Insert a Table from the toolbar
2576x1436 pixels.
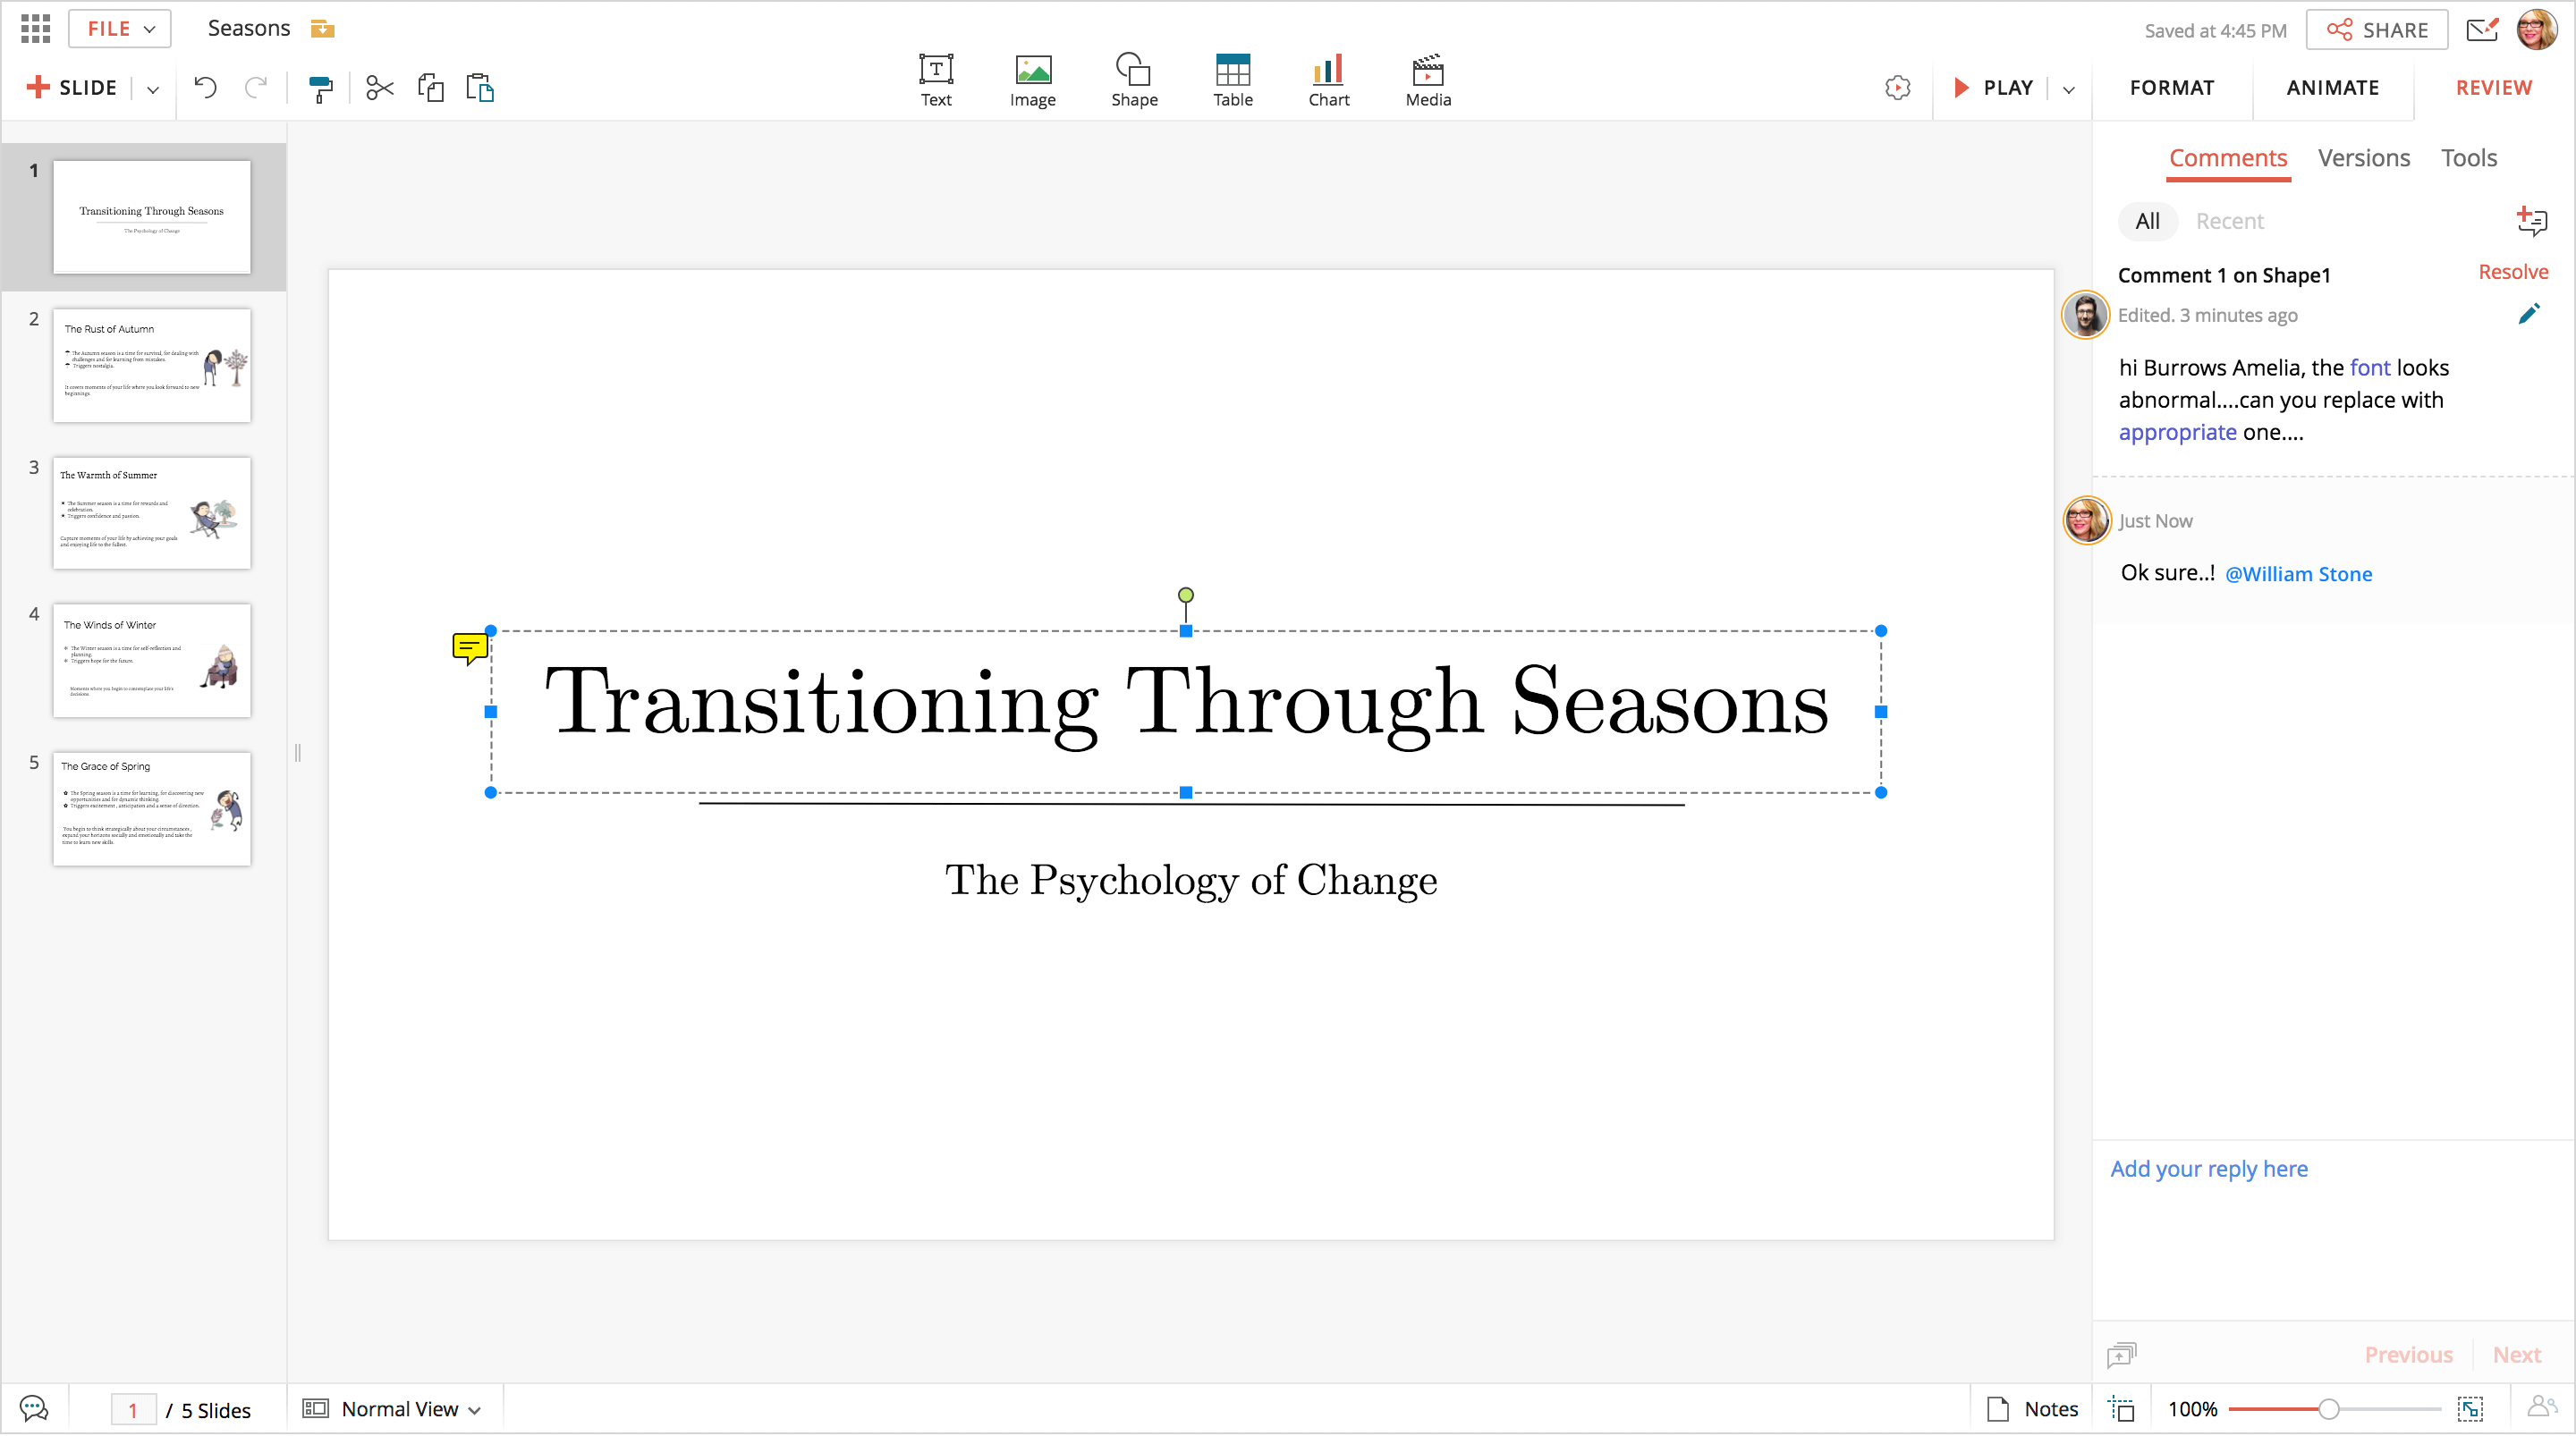pos(1232,80)
